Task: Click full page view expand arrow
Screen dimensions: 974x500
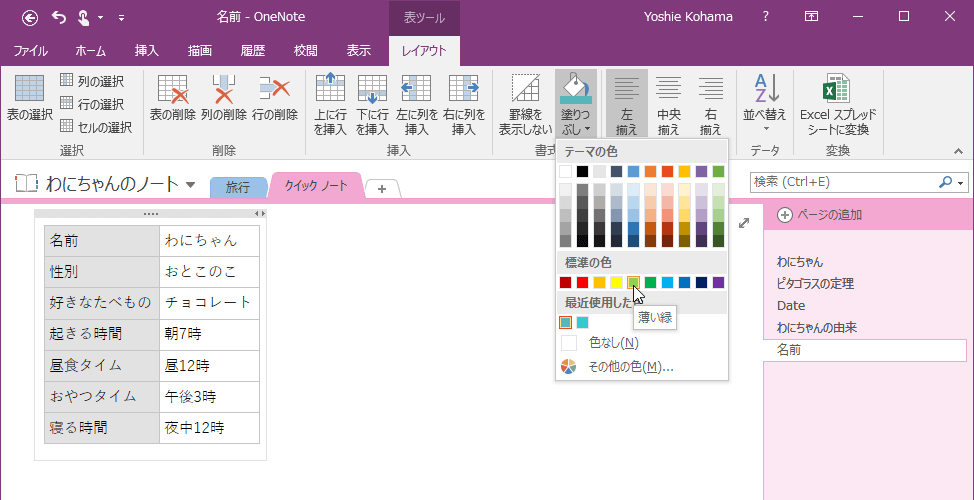Action: (x=744, y=223)
